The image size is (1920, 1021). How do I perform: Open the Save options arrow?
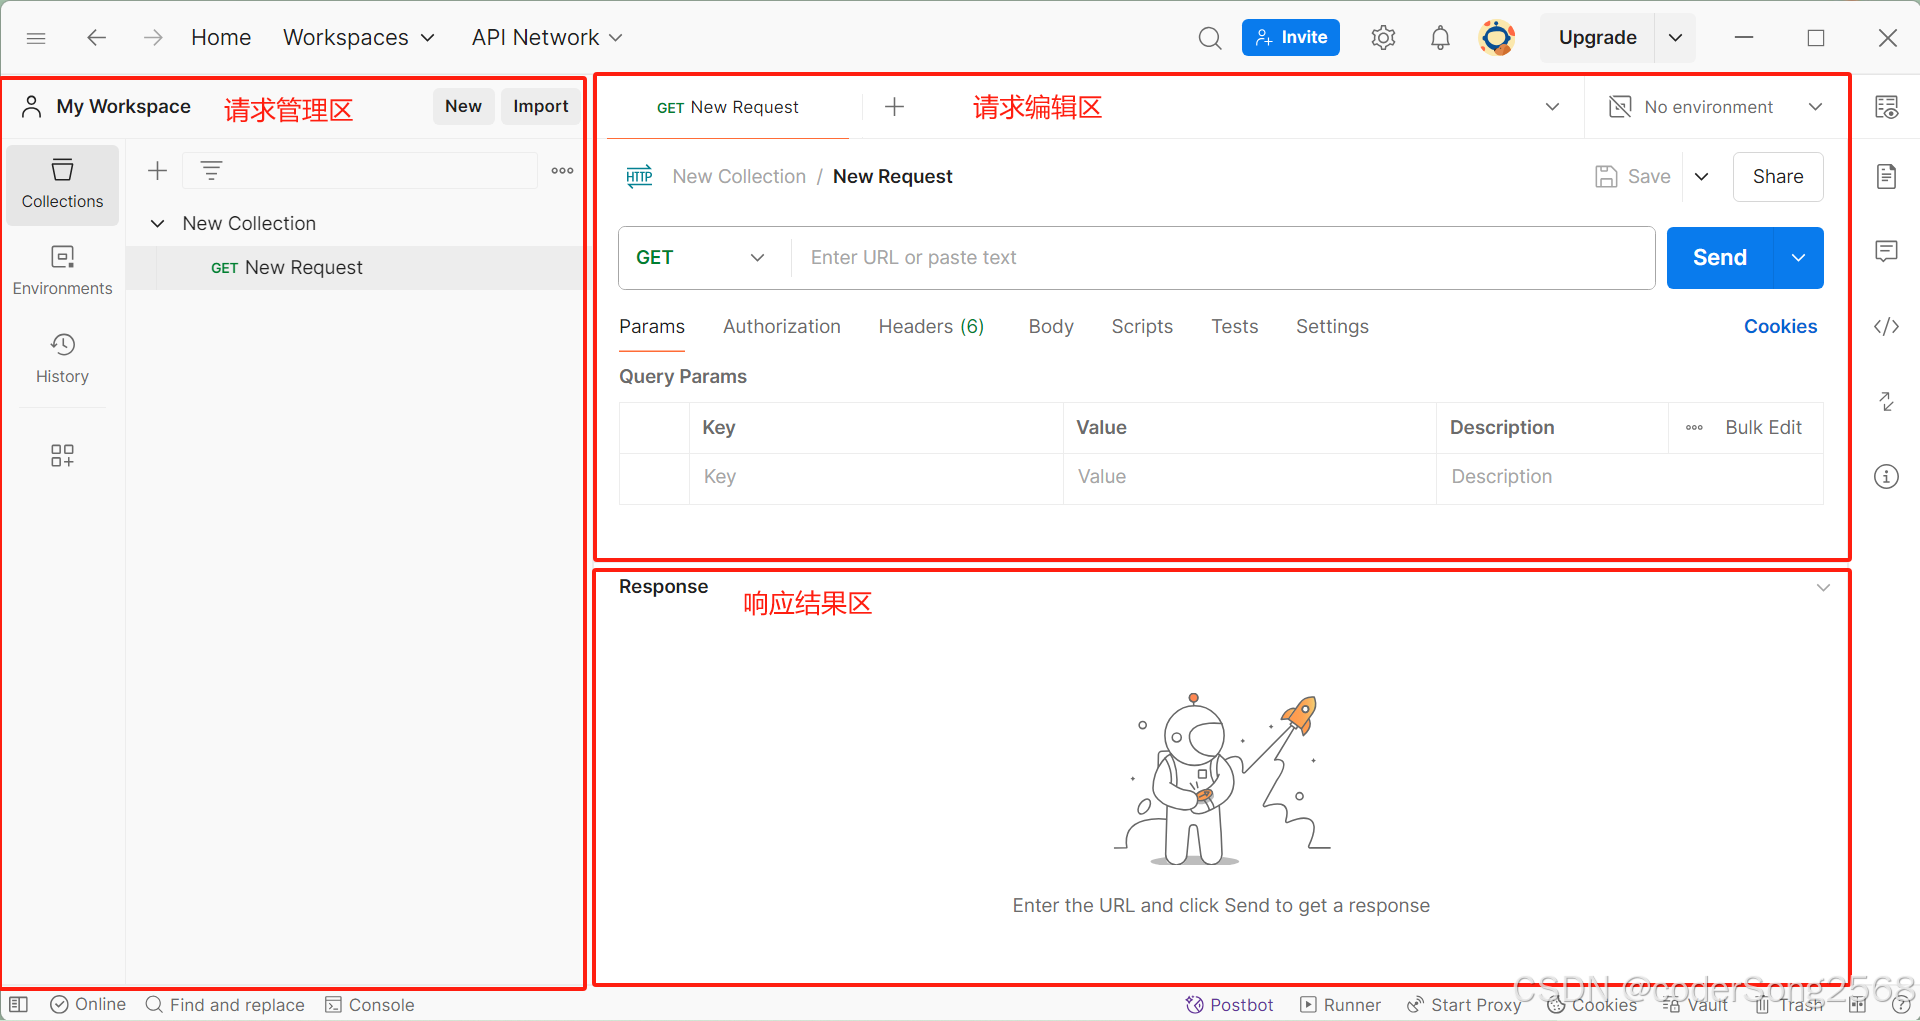1701,177
